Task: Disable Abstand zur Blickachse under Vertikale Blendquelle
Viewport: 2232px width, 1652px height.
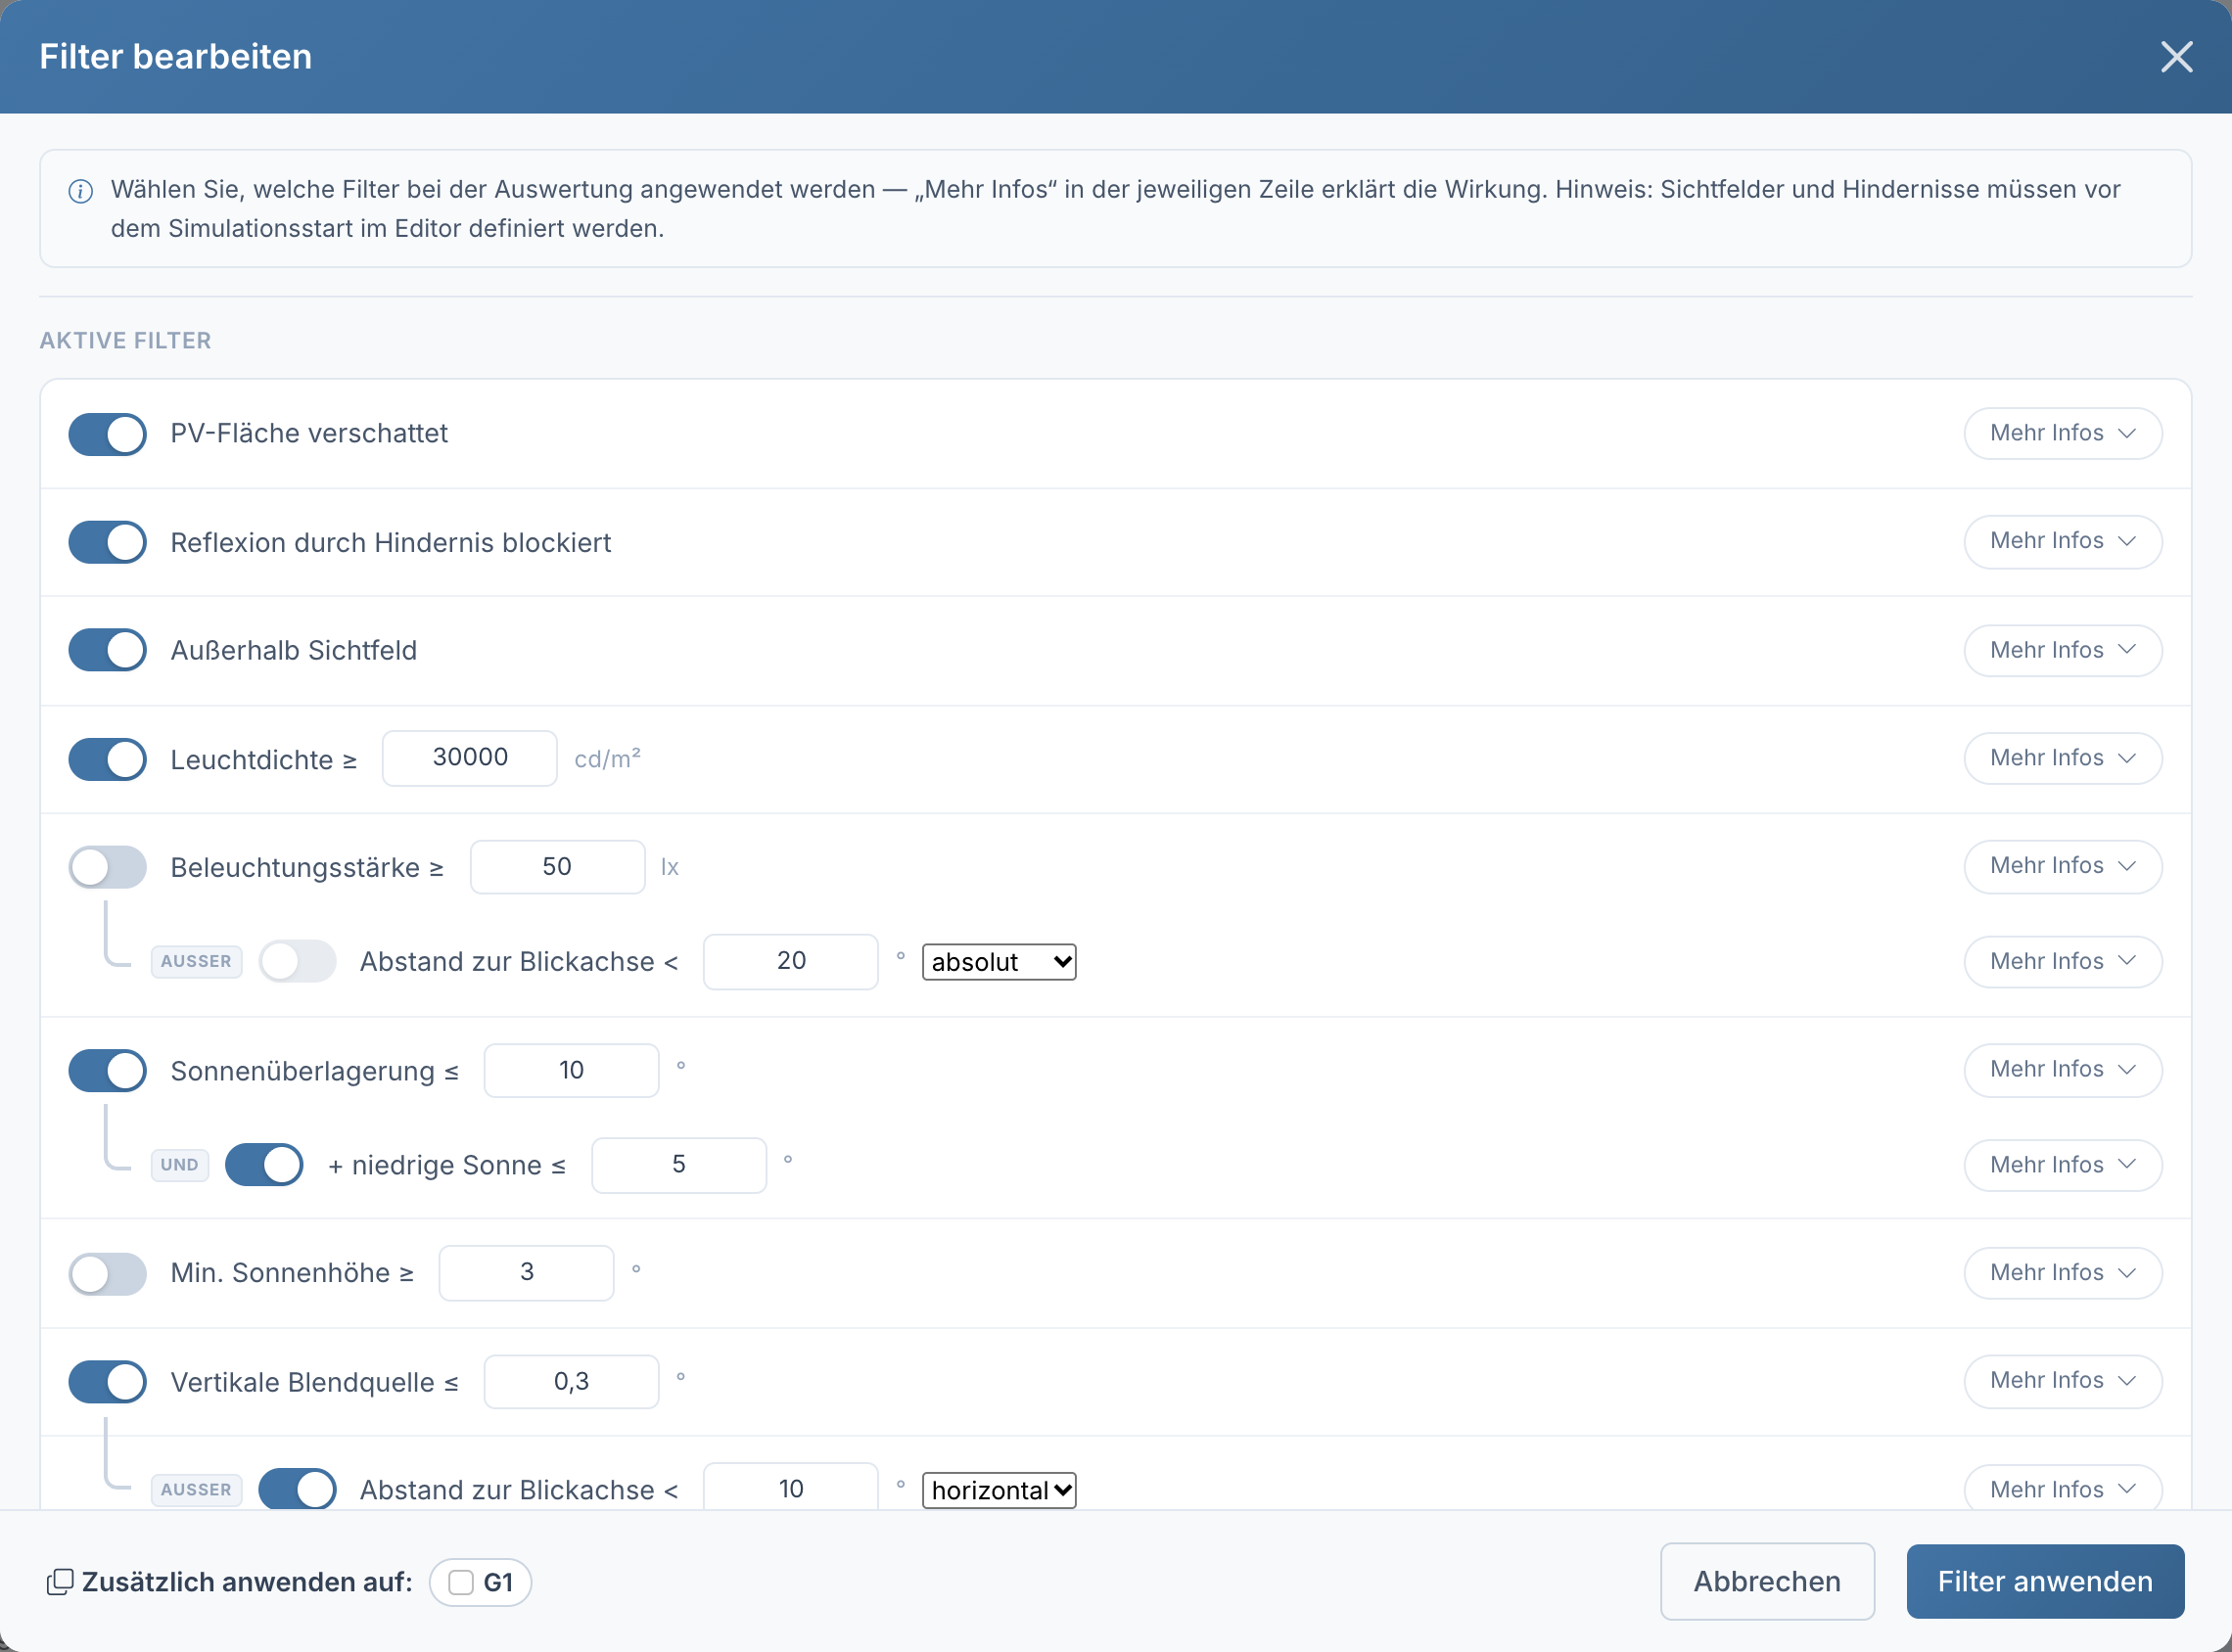Action: pos(297,1490)
